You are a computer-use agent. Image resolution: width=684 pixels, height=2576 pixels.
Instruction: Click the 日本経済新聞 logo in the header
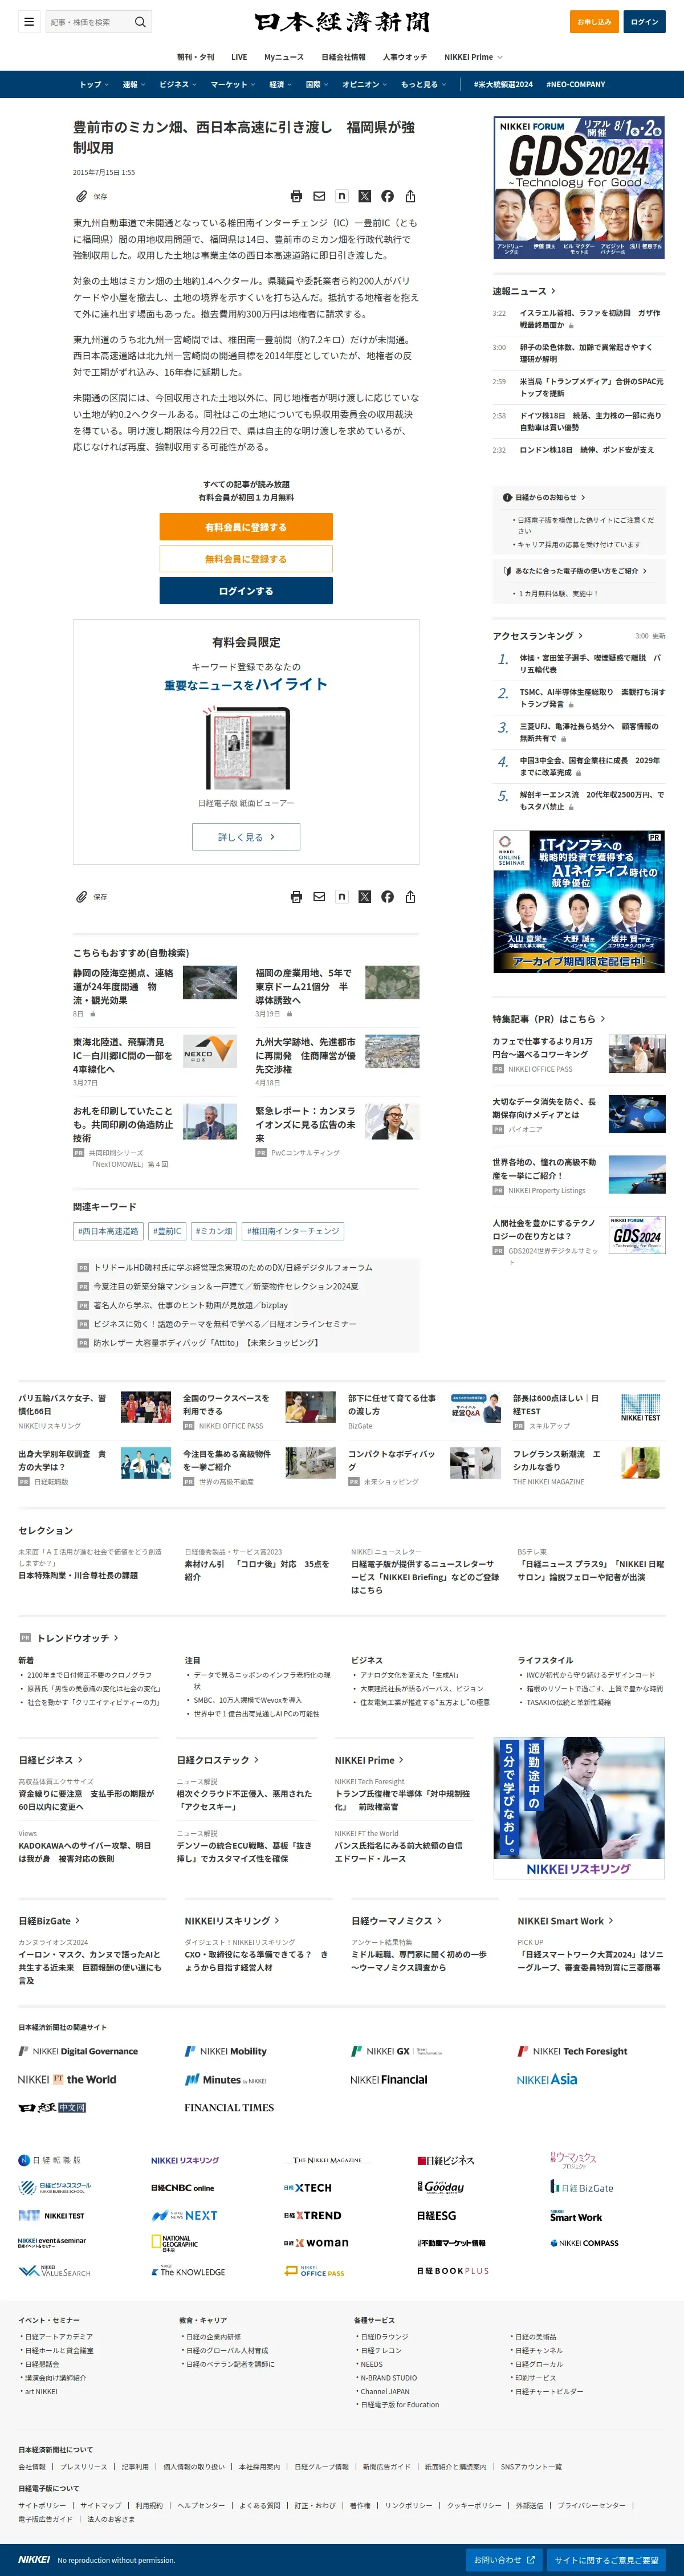coord(342,21)
